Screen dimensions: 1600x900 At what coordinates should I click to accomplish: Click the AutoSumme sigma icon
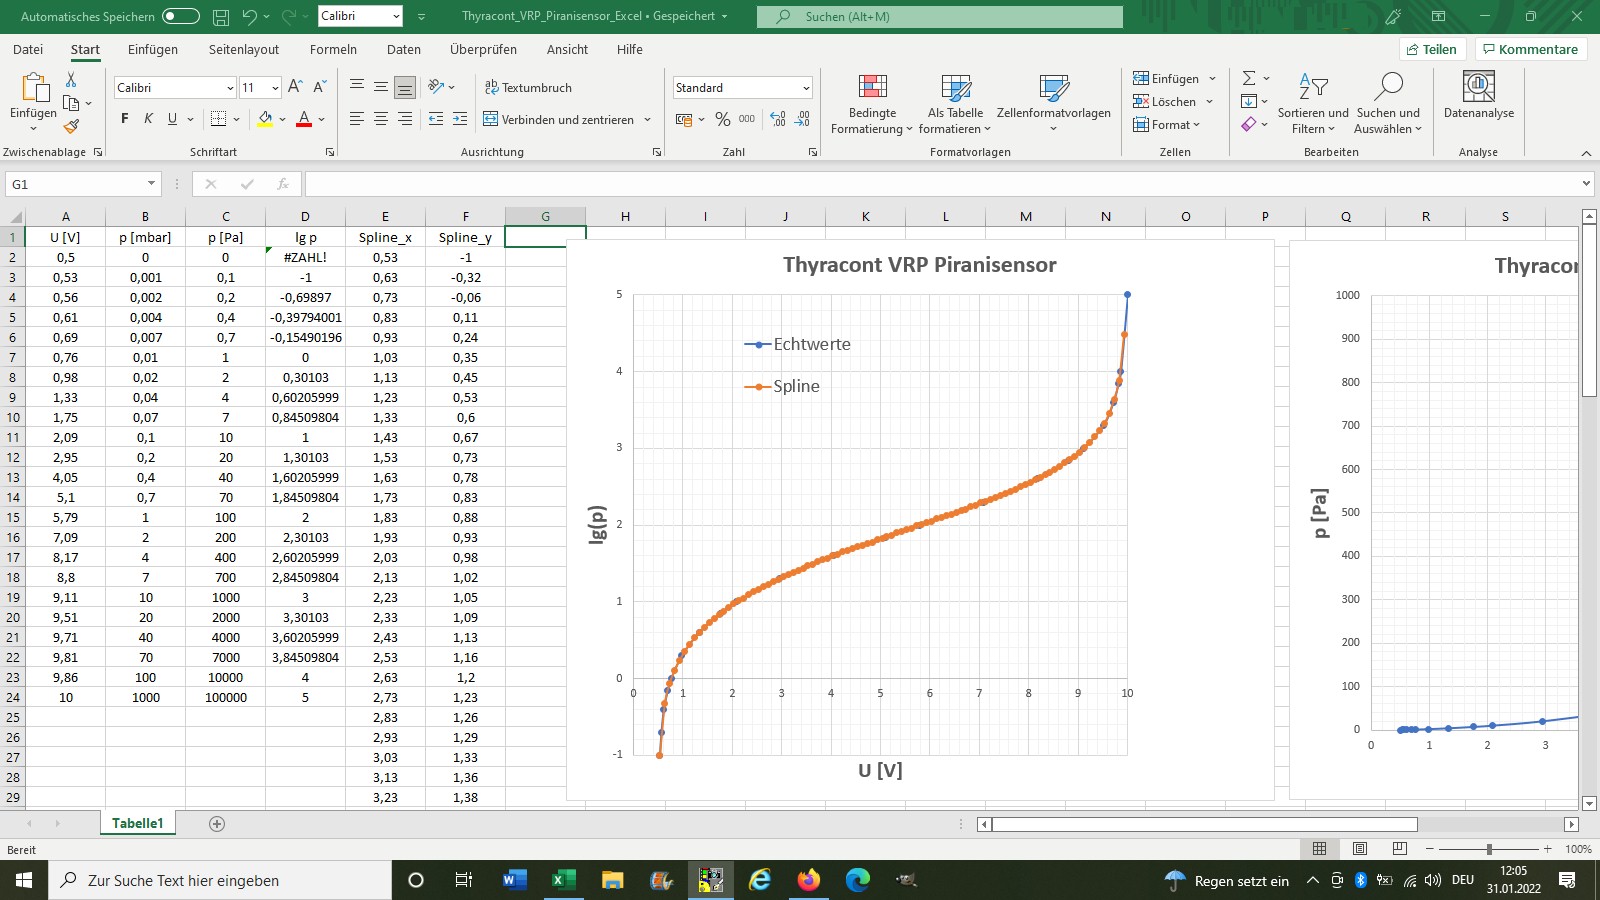pos(1249,78)
